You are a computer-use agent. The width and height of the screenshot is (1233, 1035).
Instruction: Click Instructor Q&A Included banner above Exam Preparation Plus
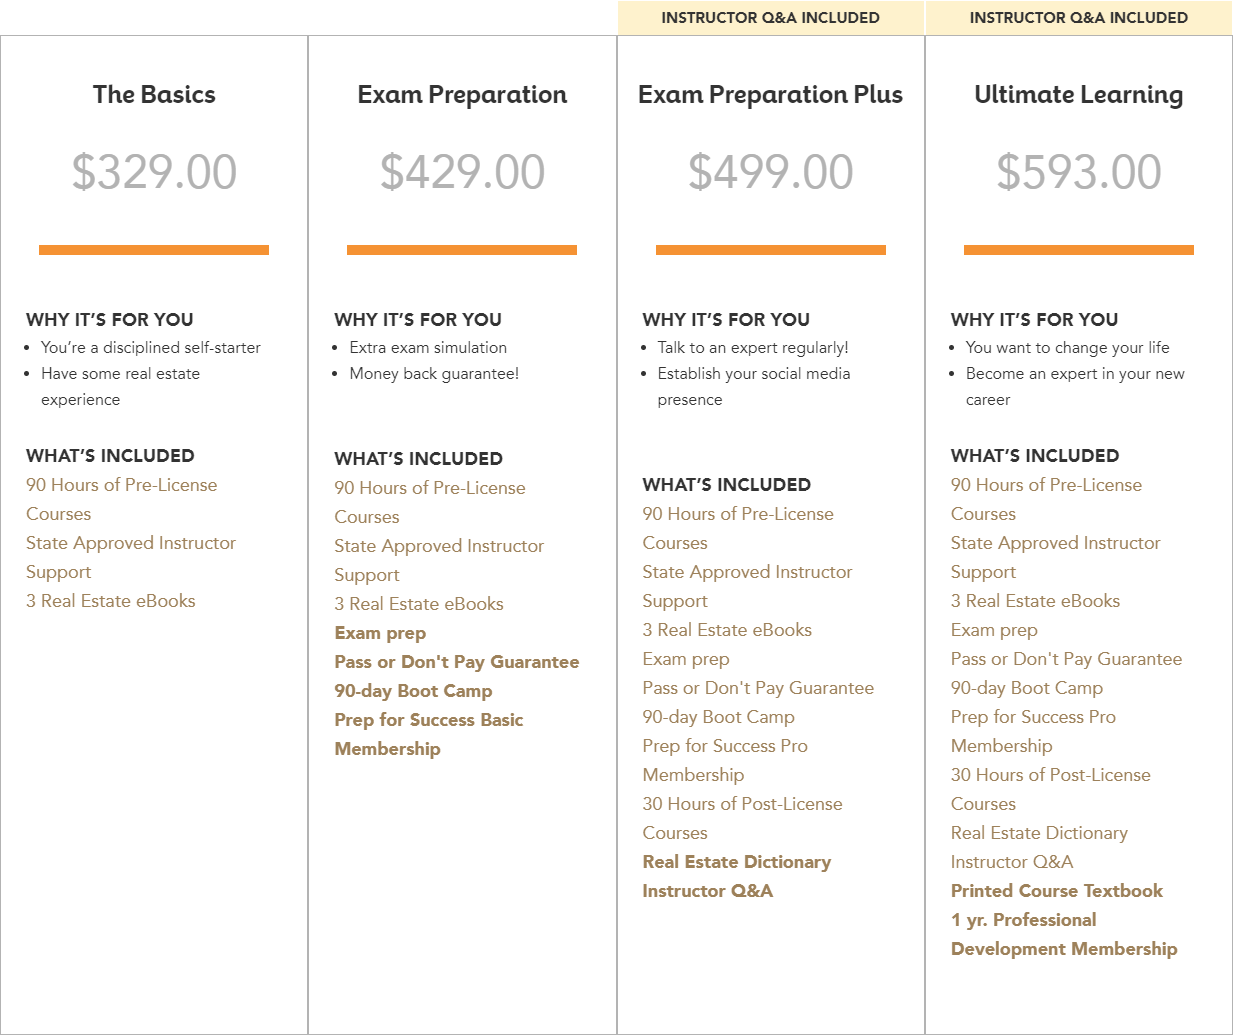coord(770,18)
